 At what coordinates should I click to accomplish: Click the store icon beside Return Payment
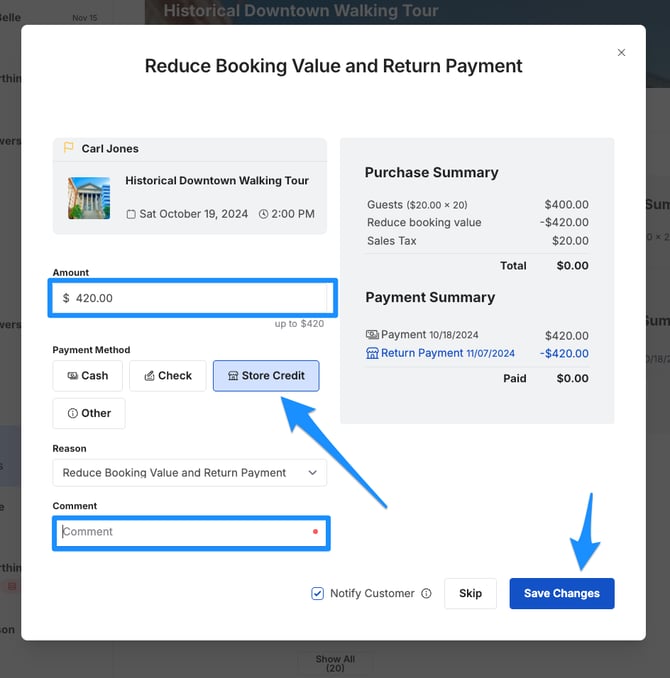(372, 353)
